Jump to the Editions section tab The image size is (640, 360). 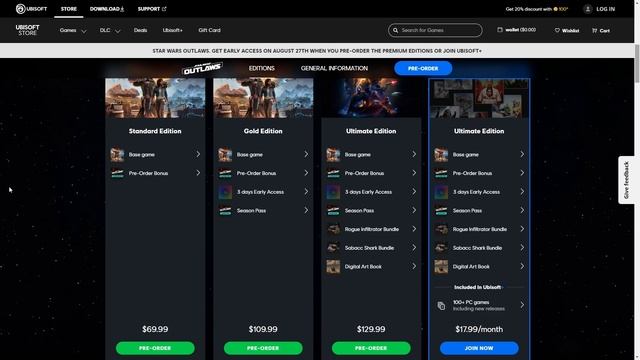coord(262,68)
